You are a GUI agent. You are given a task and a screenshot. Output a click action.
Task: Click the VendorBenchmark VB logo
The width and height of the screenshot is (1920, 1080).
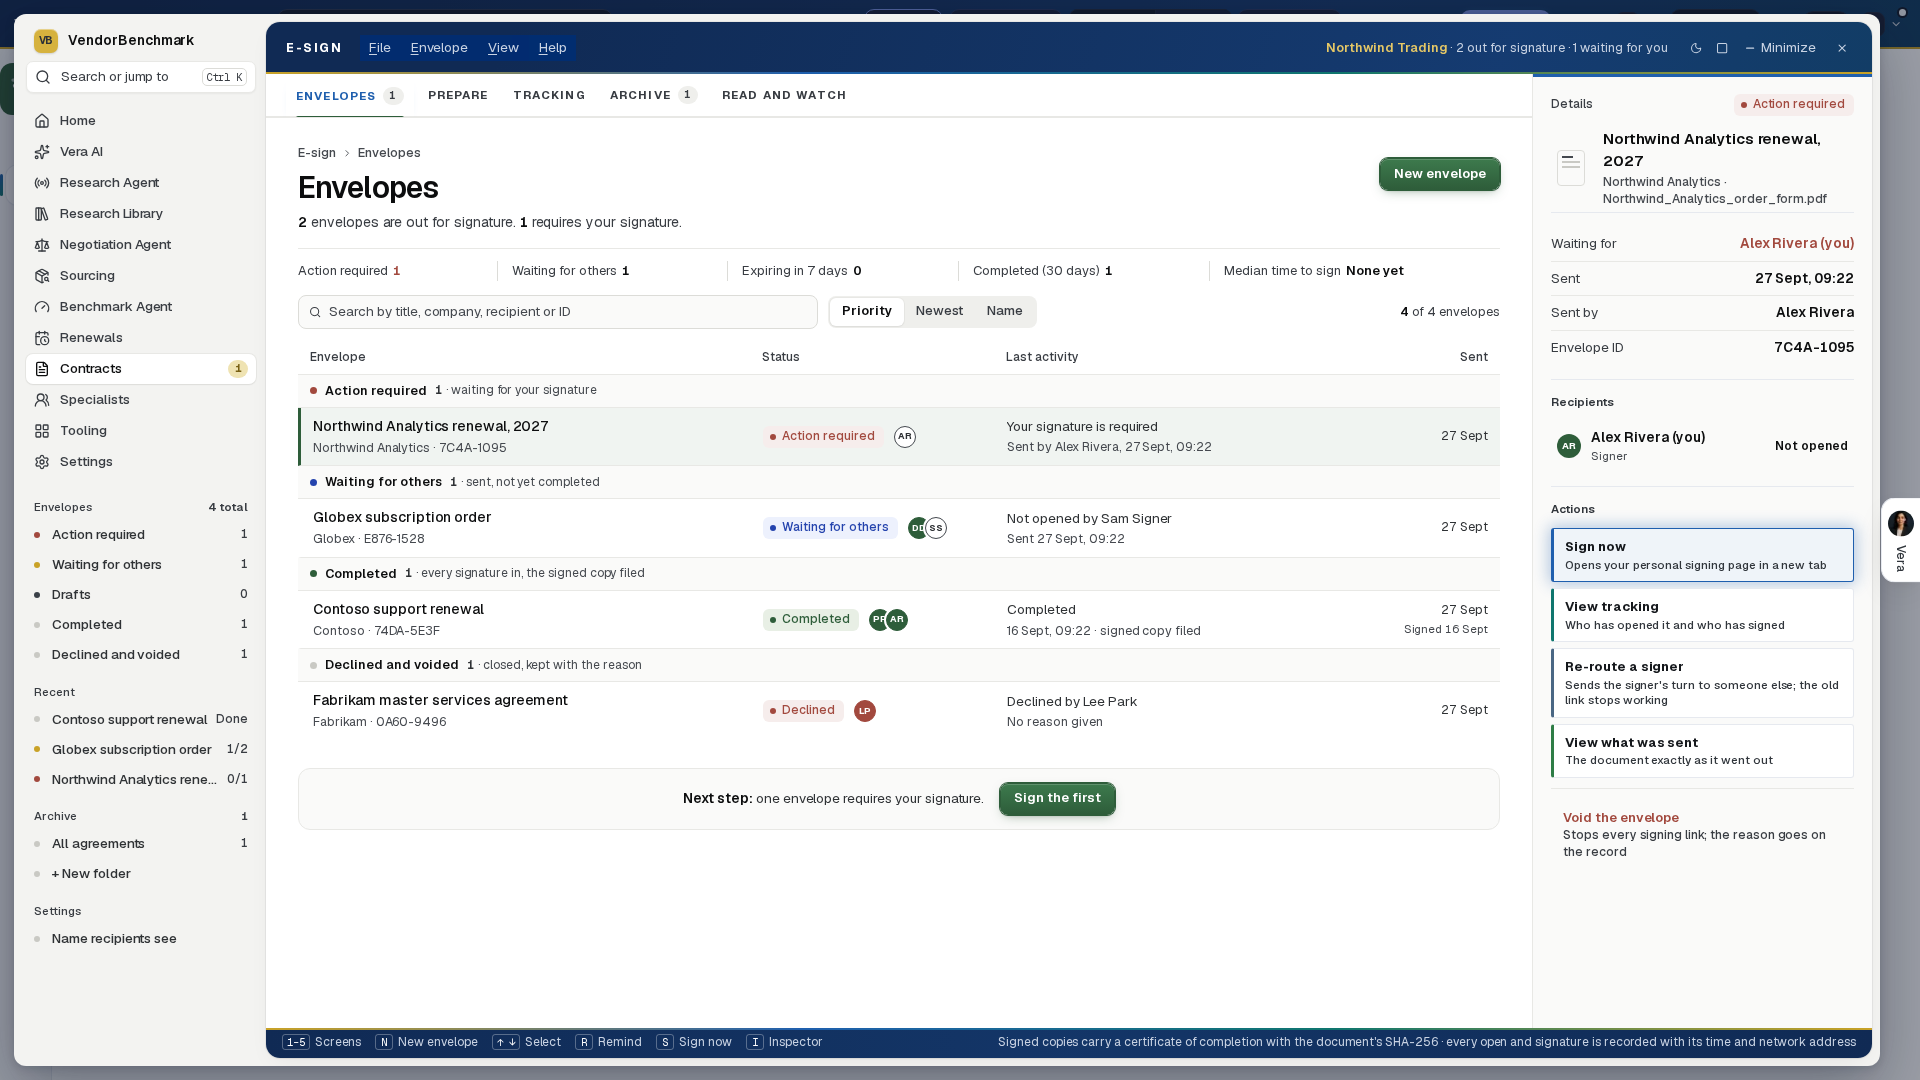click(45, 41)
